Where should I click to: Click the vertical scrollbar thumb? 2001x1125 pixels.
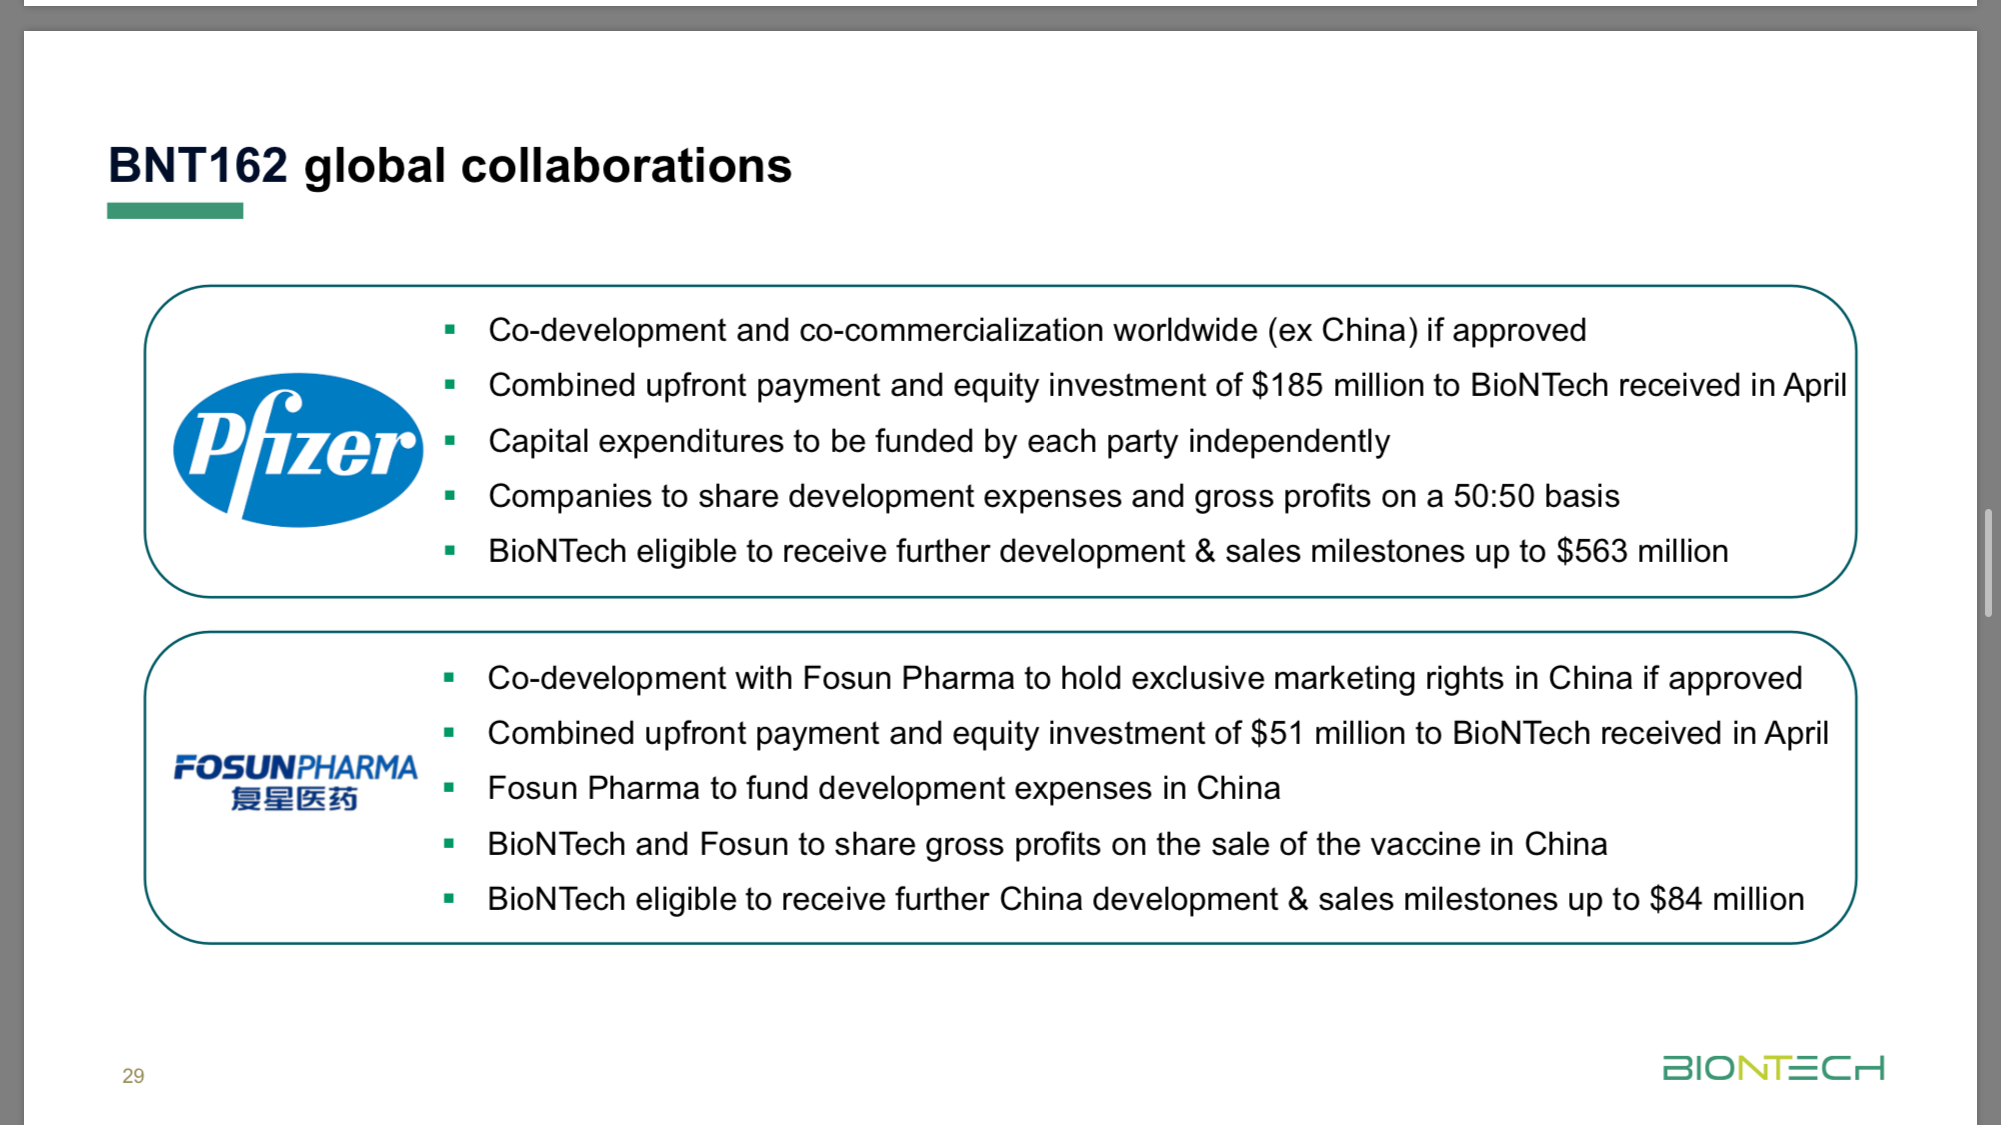(1988, 563)
